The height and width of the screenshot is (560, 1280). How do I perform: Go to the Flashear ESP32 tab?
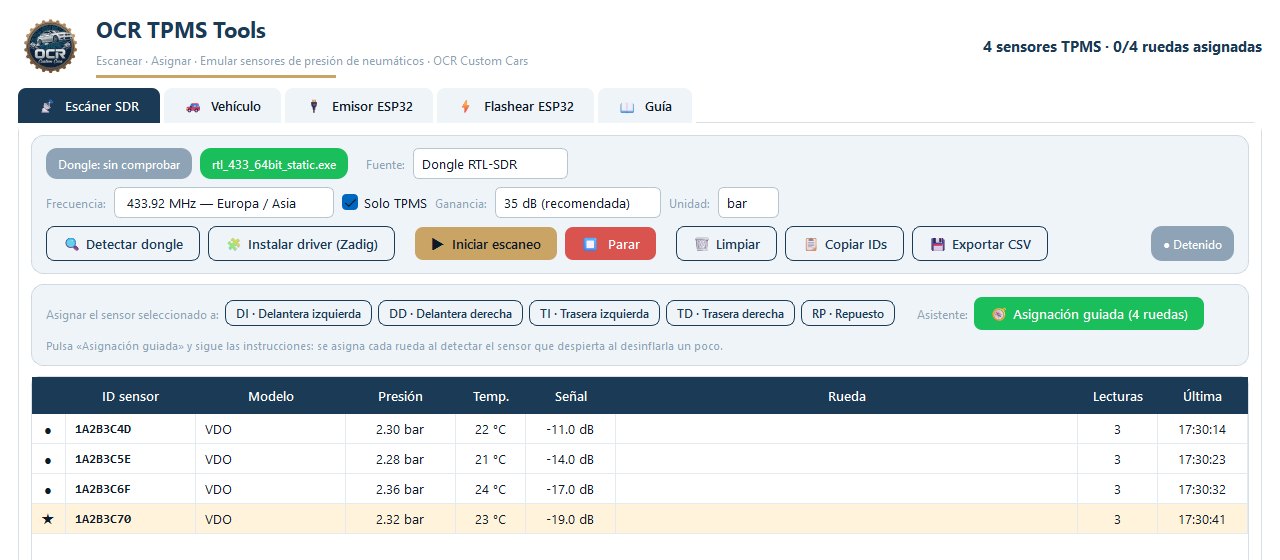[x=516, y=106]
